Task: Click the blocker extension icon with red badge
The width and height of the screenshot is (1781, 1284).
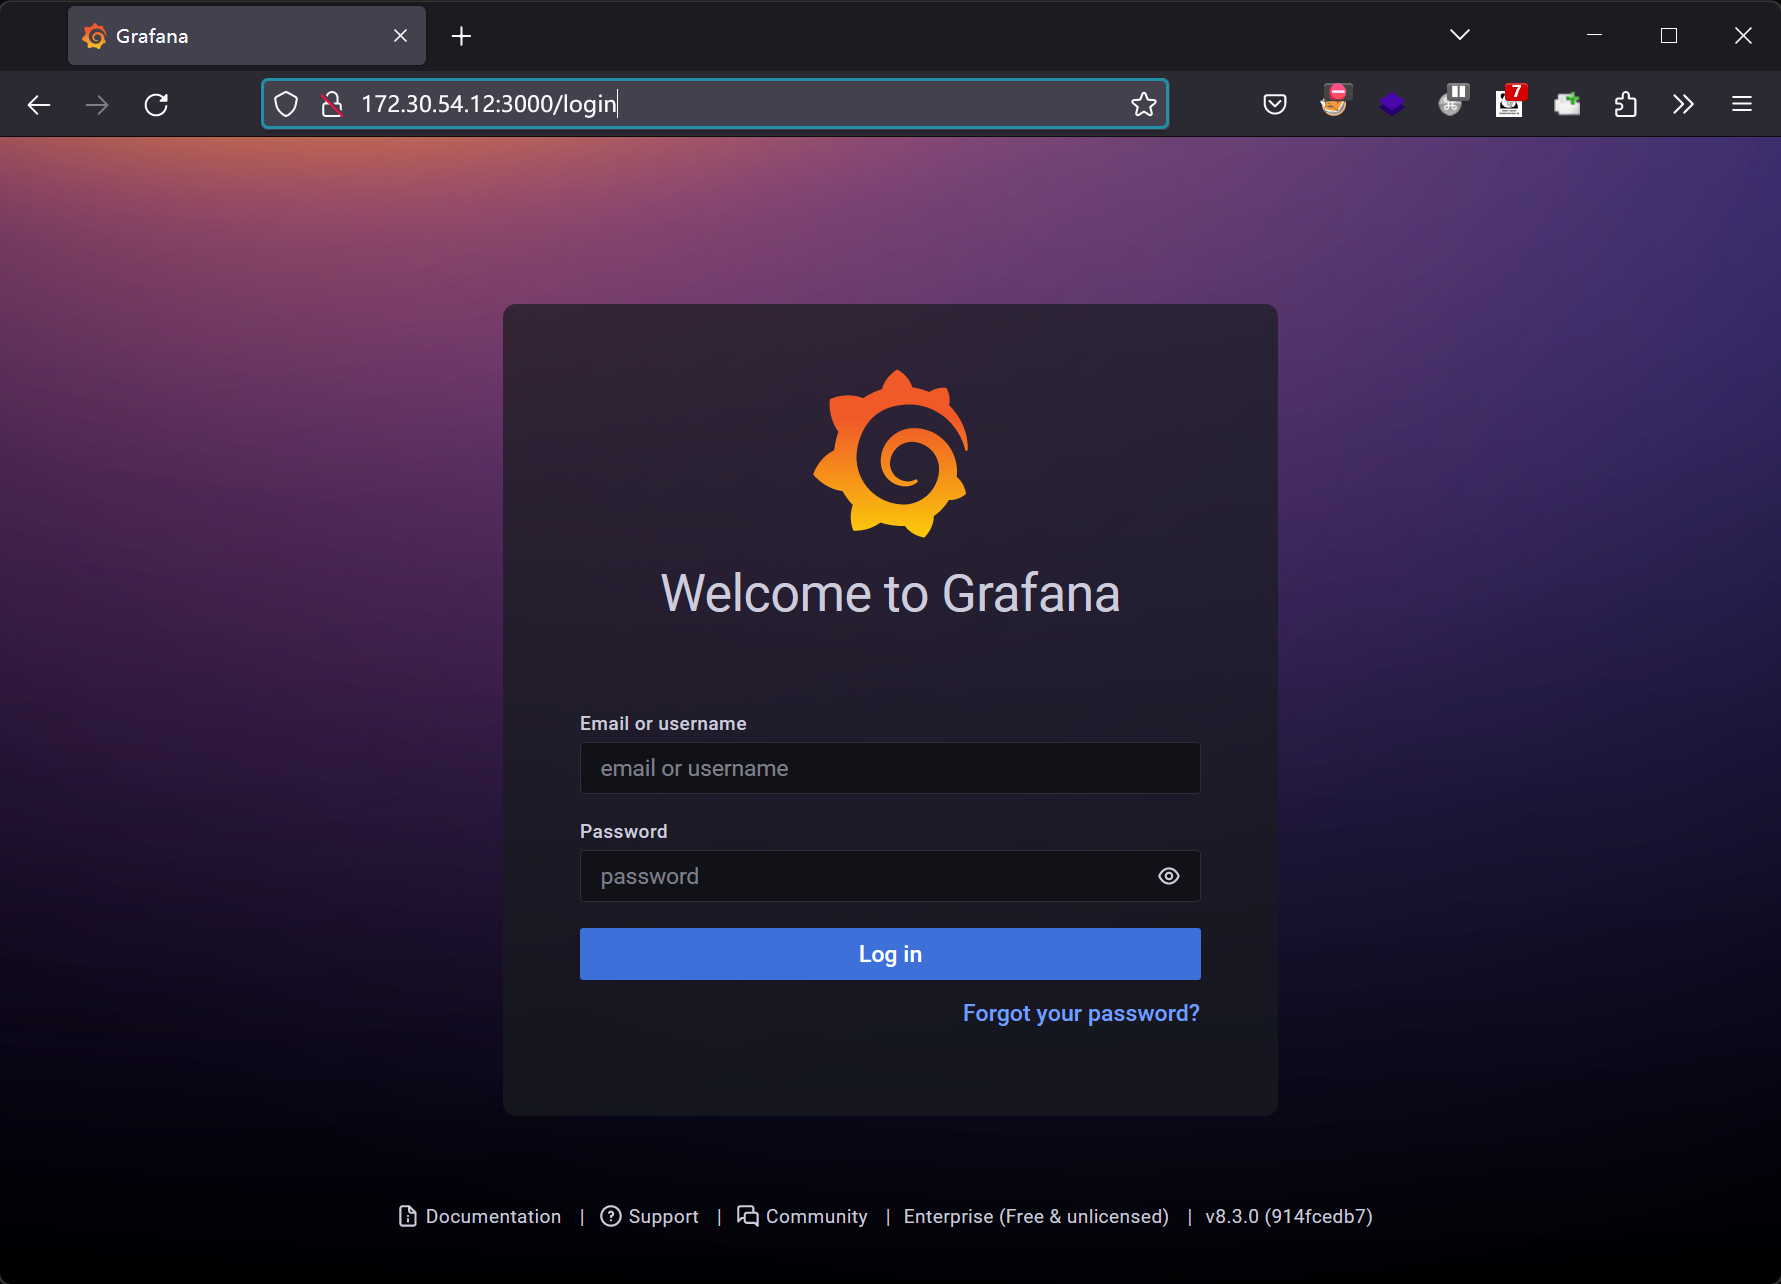Action: click(1334, 101)
